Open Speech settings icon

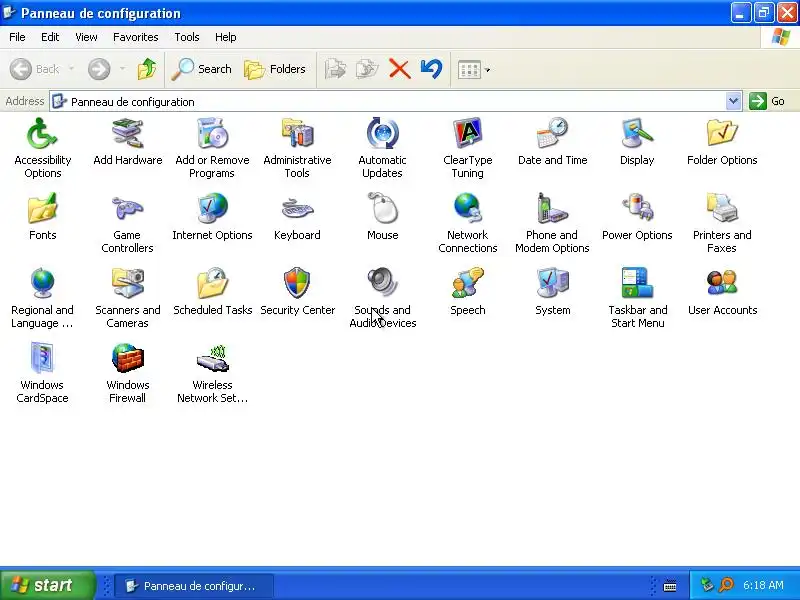(x=467, y=292)
